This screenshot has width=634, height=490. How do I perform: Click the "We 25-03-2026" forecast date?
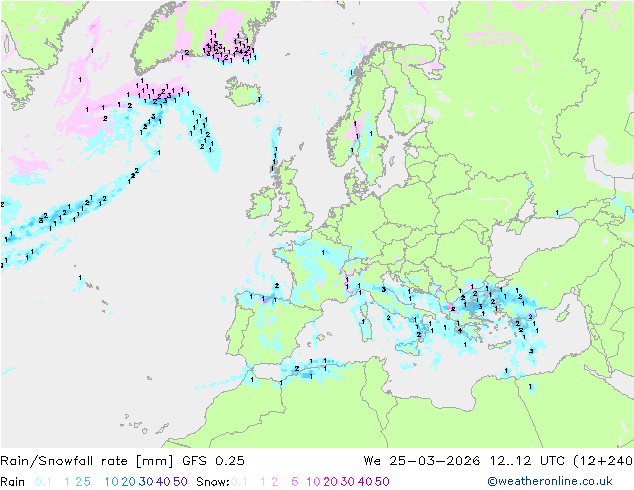(422, 460)
